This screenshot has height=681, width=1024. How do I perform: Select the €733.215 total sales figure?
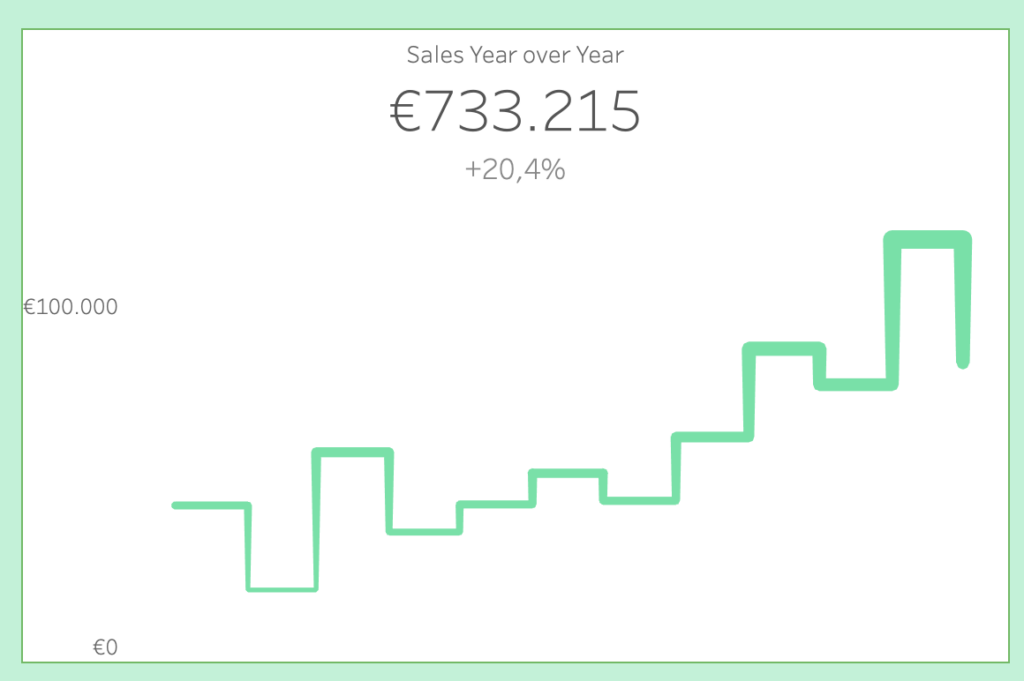click(515, 112)
